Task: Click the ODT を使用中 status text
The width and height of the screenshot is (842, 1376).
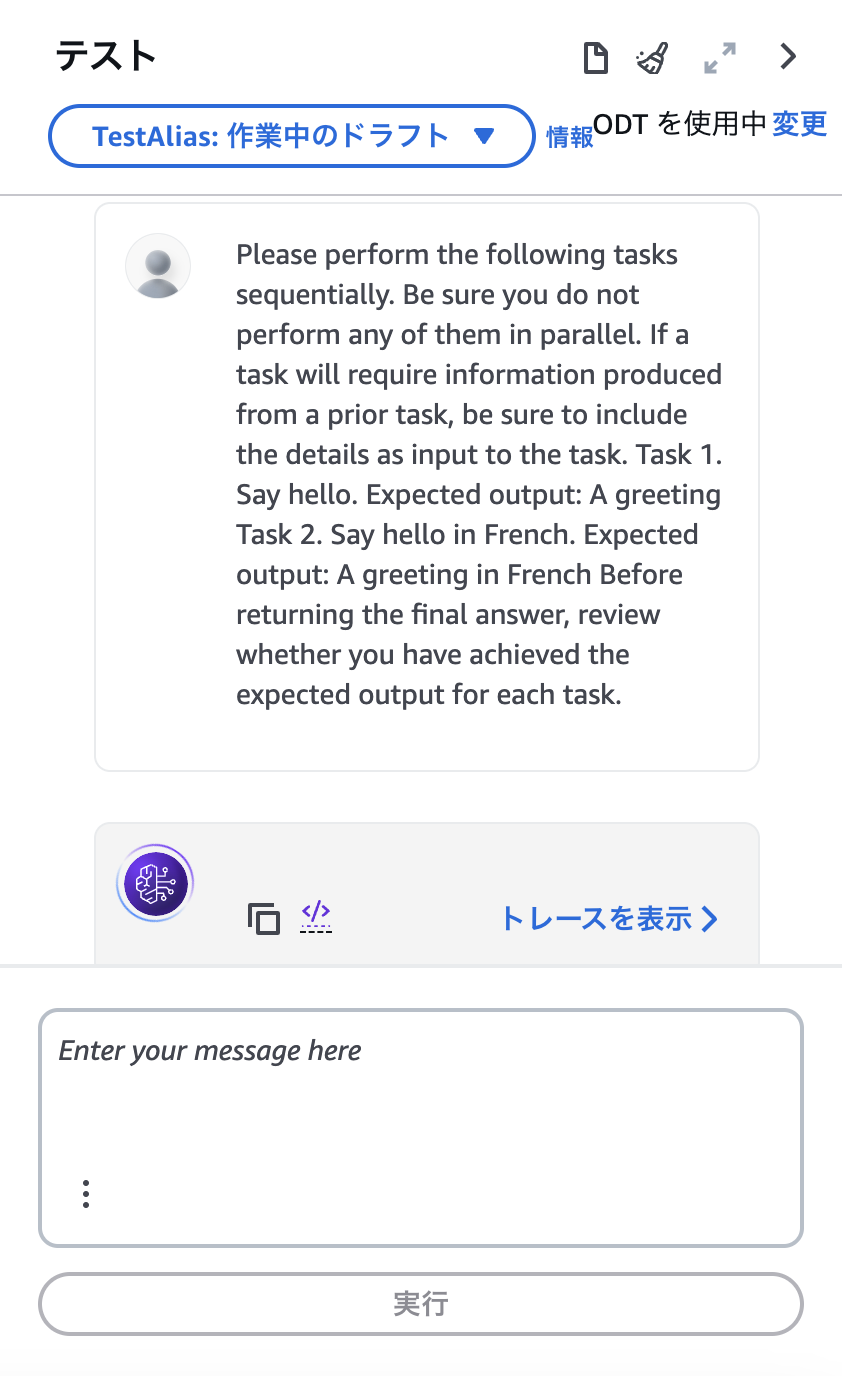Action: 680,124
